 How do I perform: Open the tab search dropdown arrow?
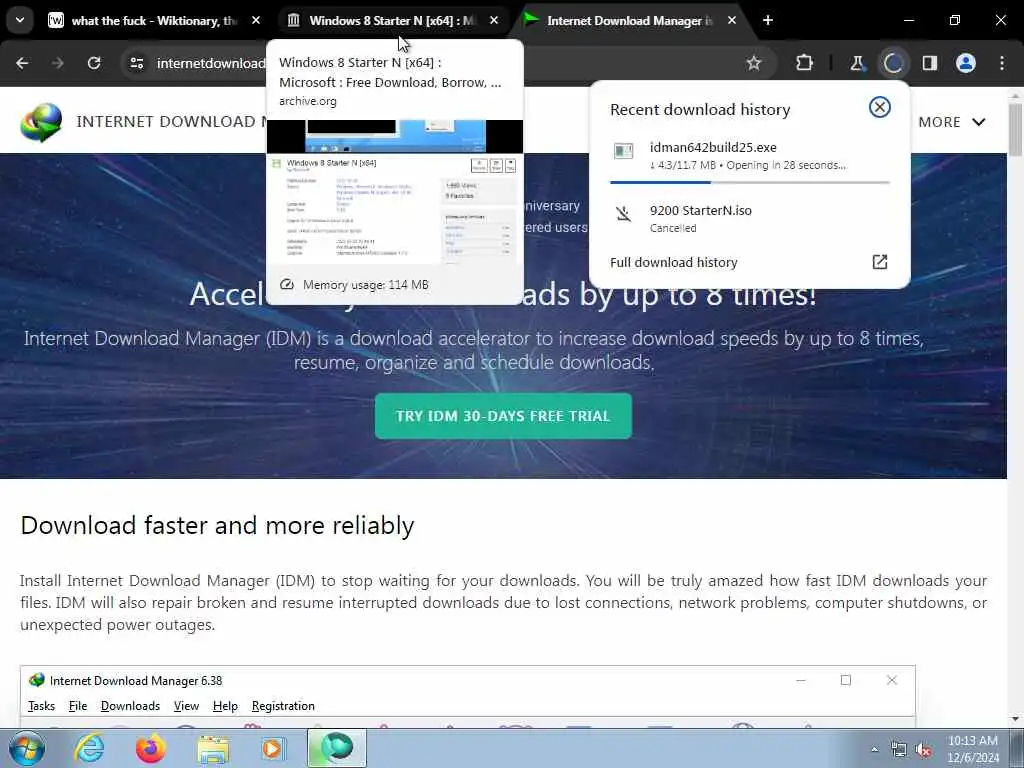click(20, 20)
